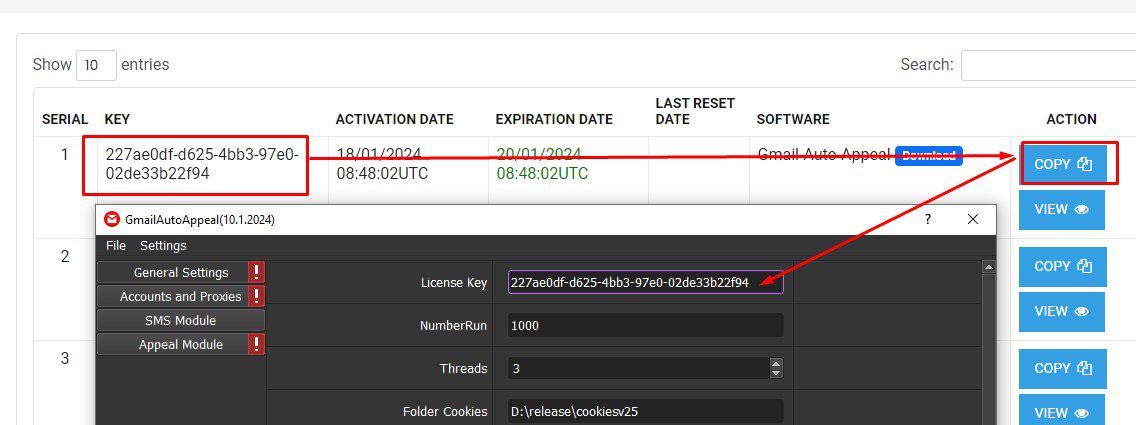Sort table by SOFTWARE column header

[x=793, y=119]
